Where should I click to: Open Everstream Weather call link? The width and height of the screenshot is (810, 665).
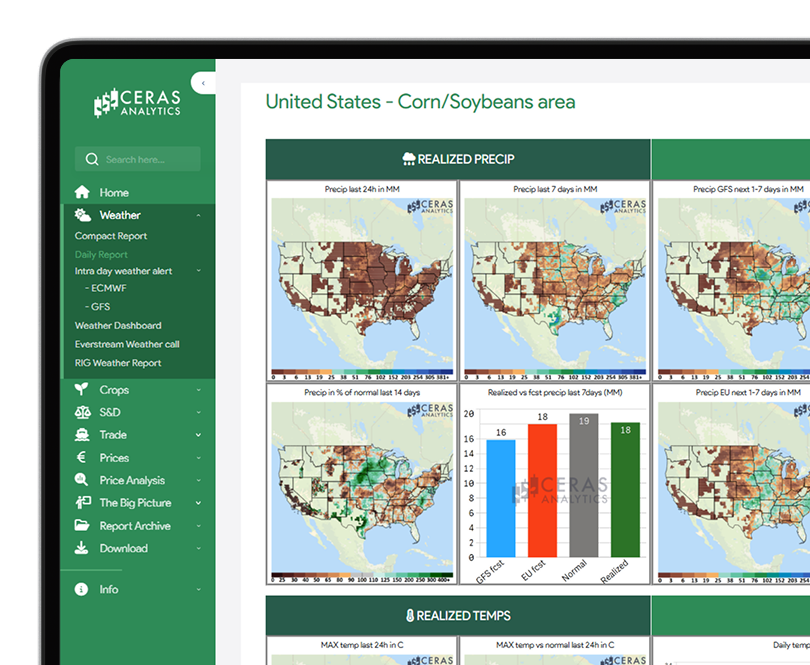[x=127, y=344]
